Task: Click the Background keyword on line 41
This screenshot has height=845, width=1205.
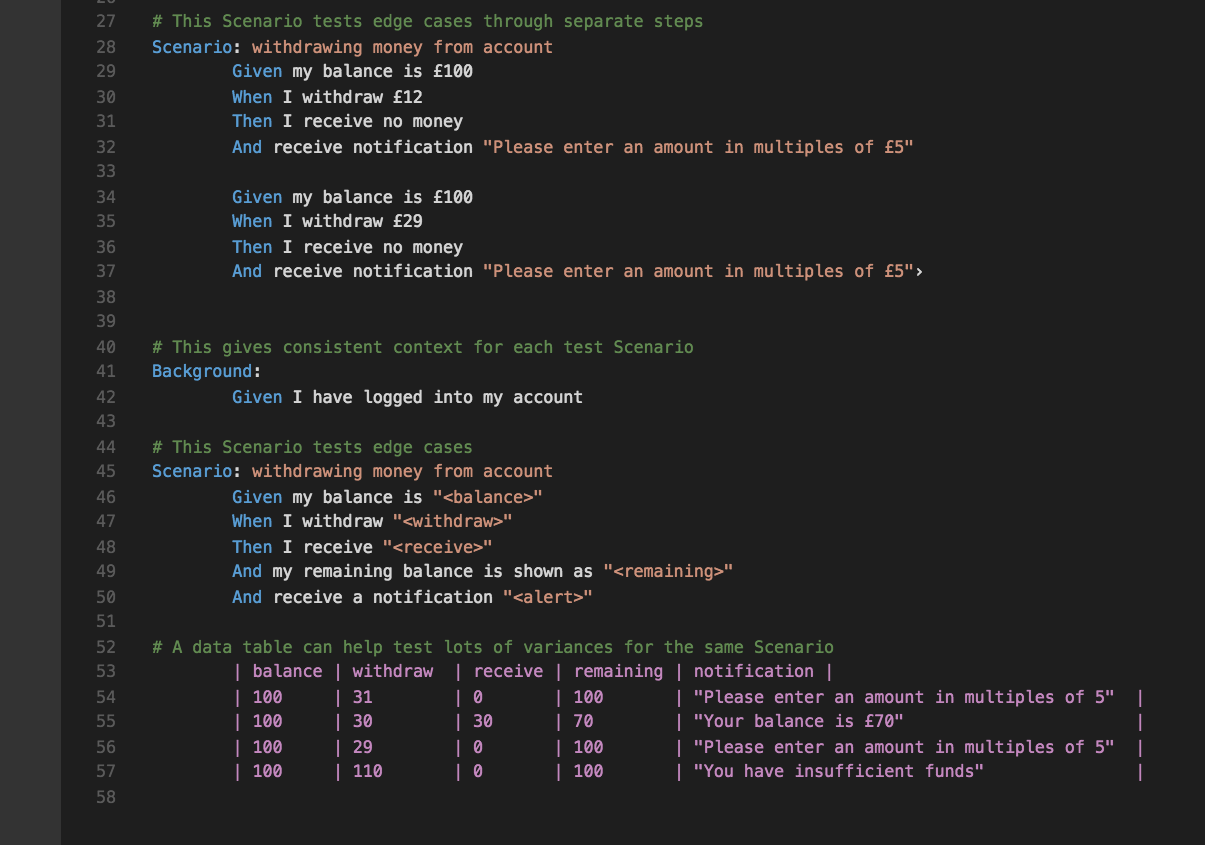Action: pos(201,372)
